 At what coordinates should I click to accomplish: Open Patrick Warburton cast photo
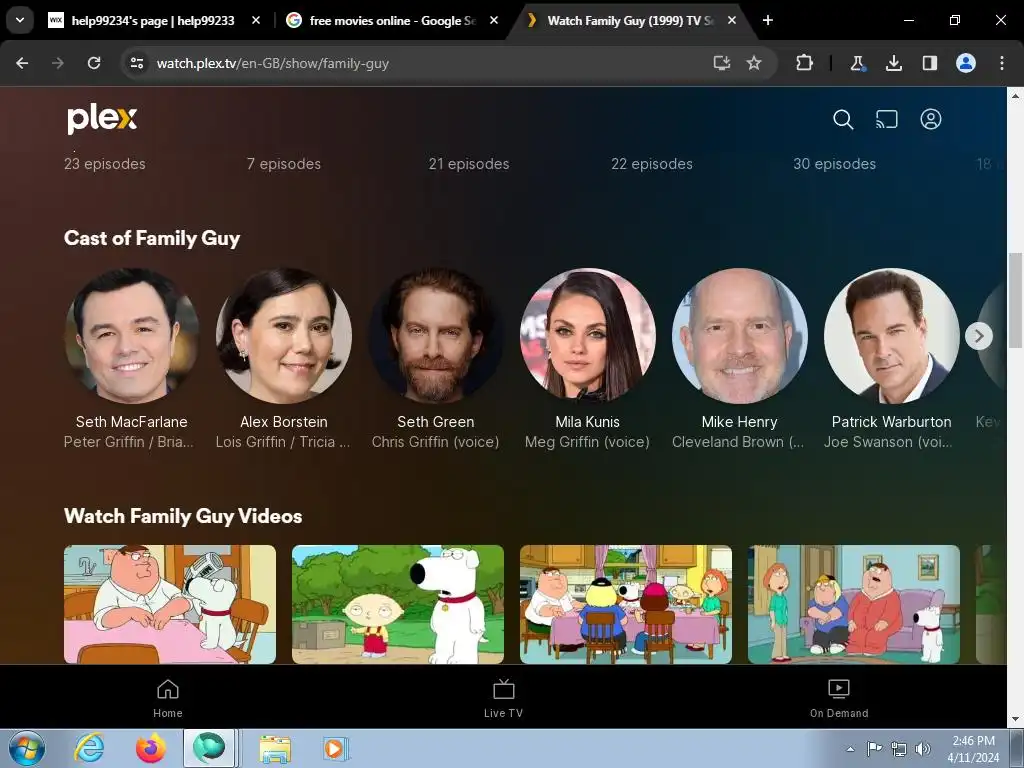(891, 335)
